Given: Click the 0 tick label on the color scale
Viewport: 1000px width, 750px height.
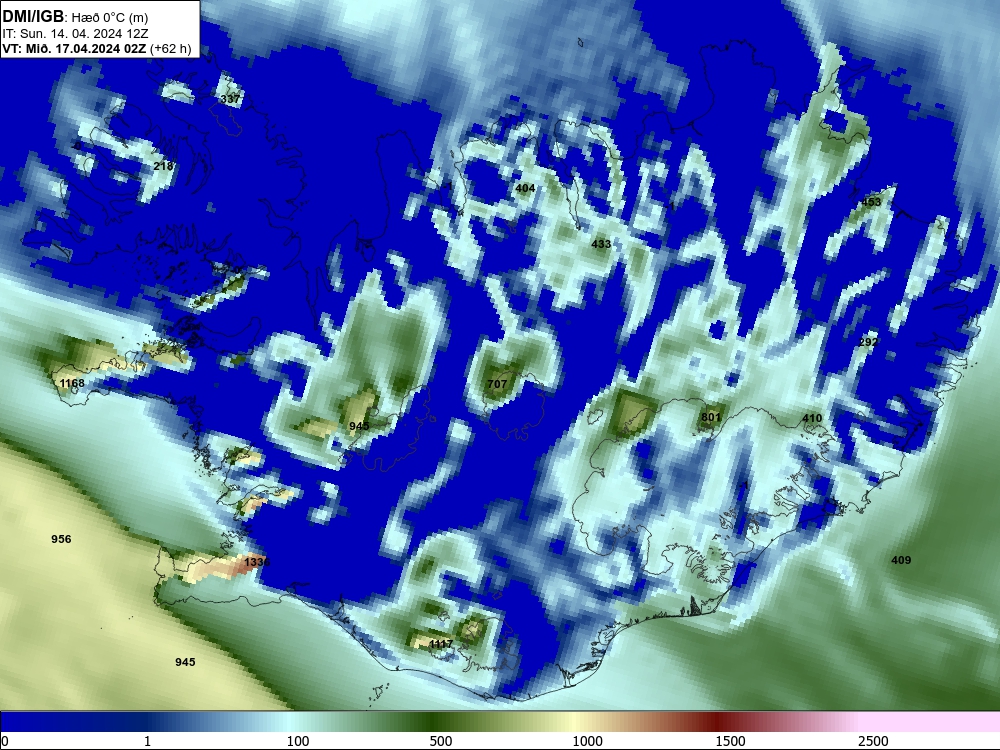Looking at the screenshot, I should 5,741.
